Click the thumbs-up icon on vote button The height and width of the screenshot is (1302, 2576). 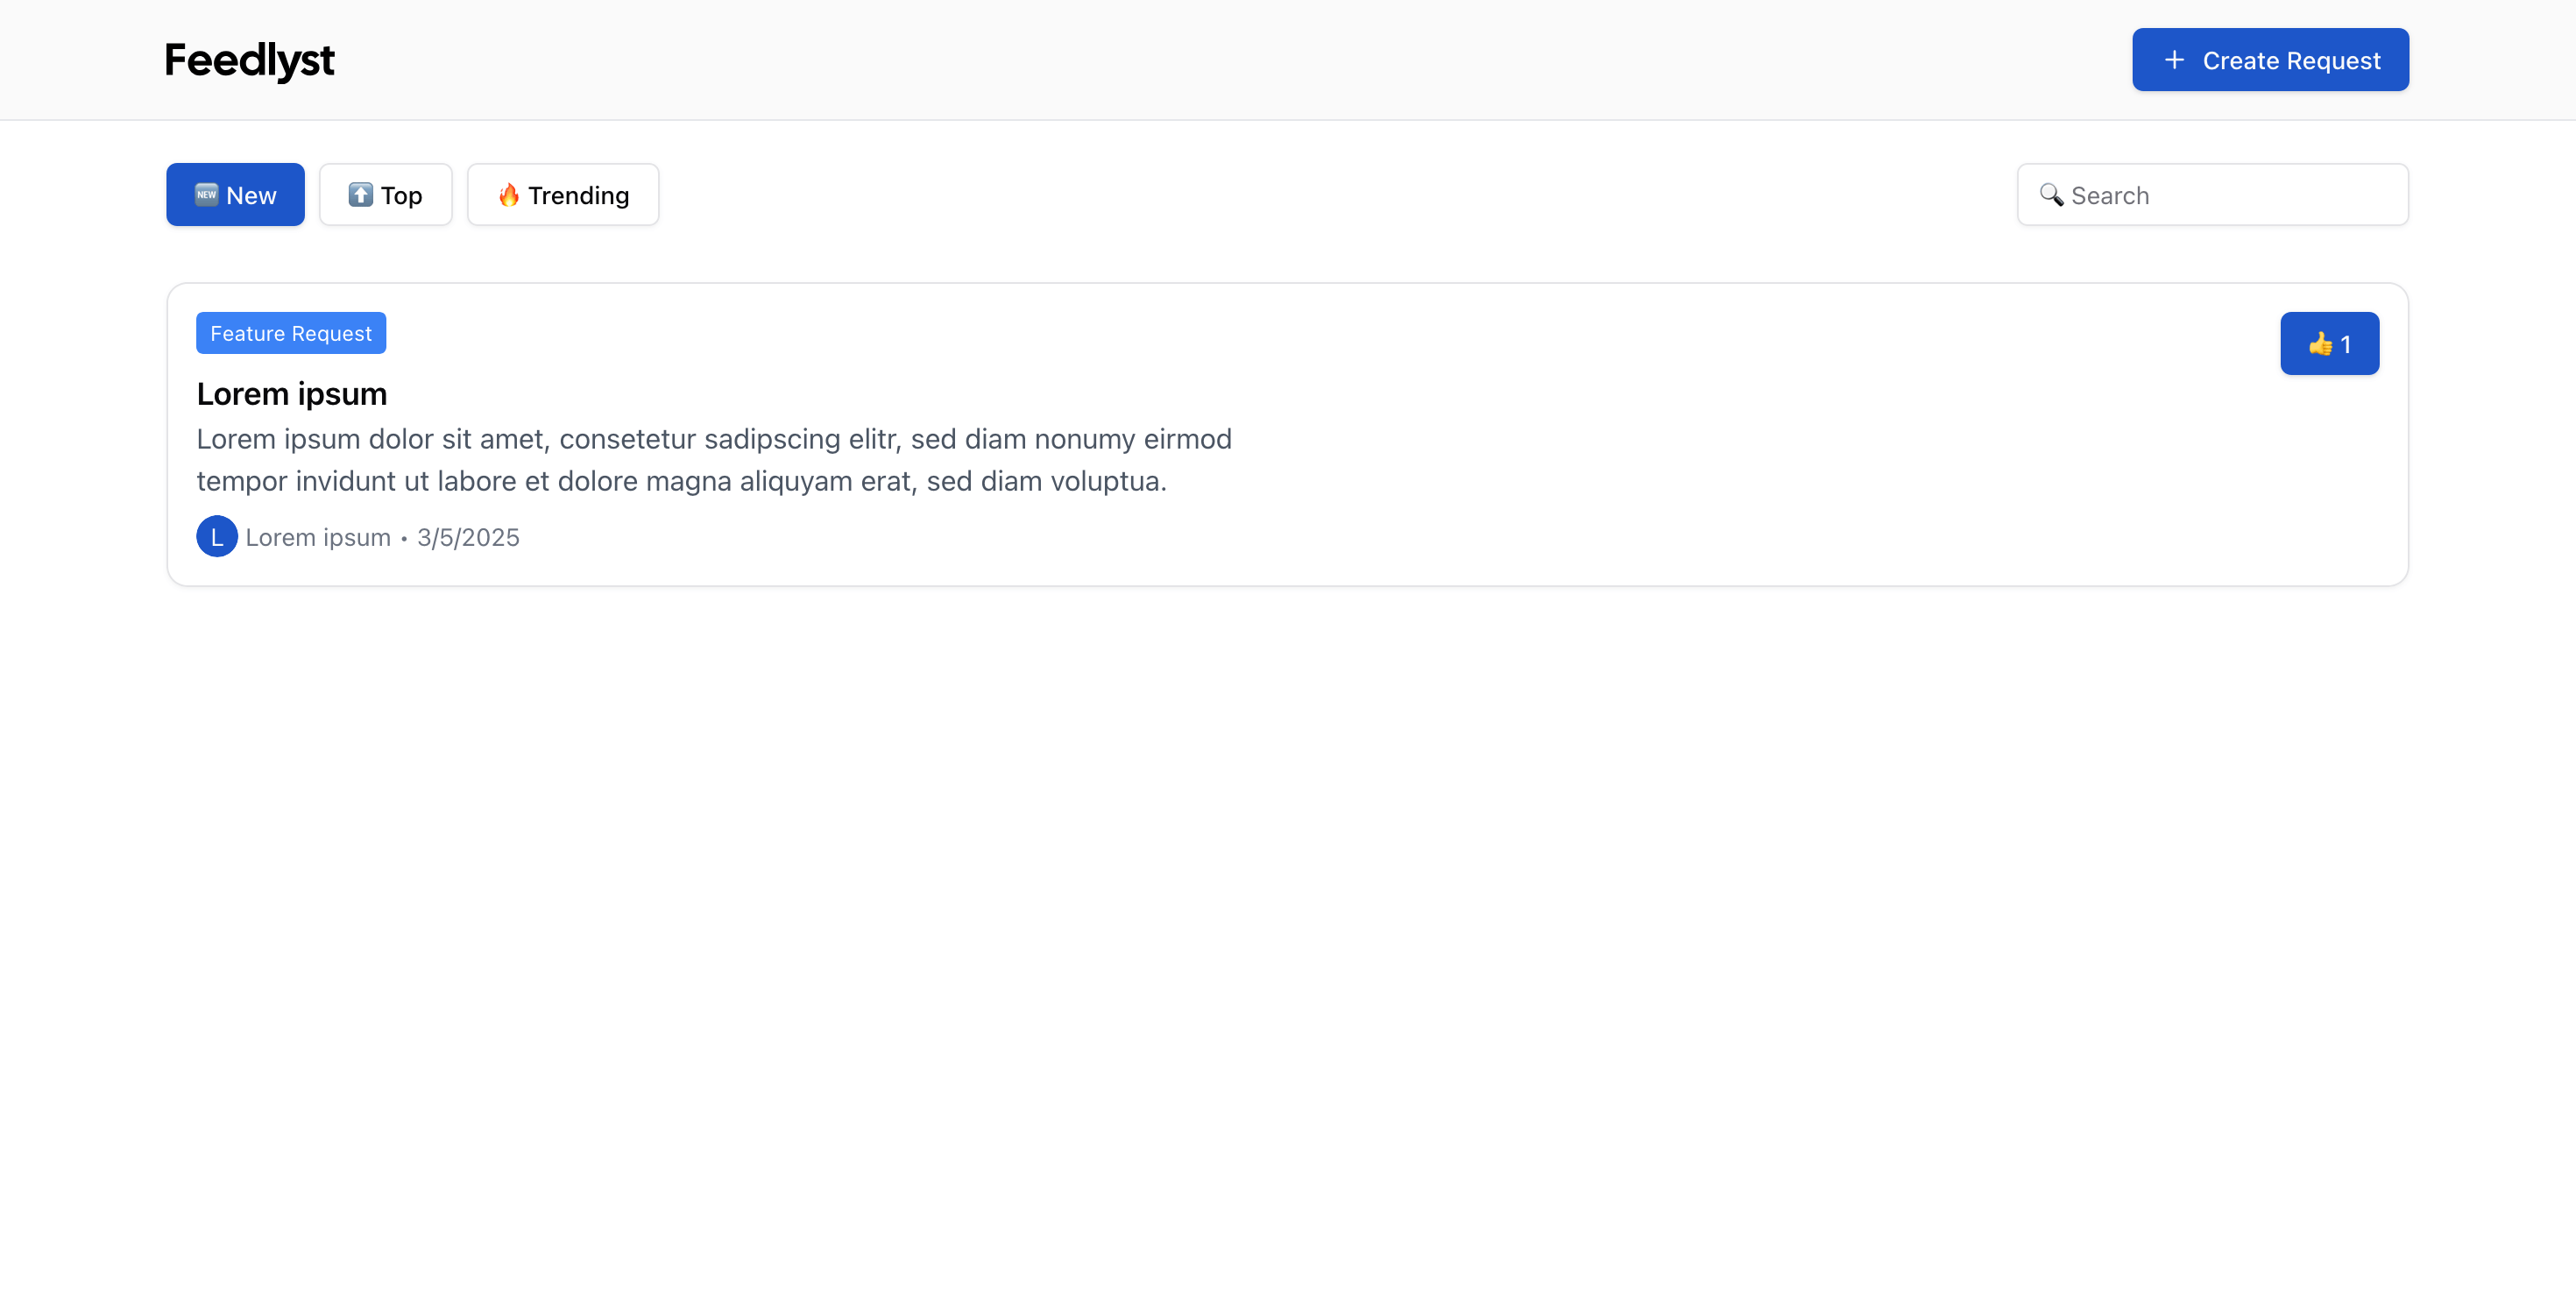2320,344
